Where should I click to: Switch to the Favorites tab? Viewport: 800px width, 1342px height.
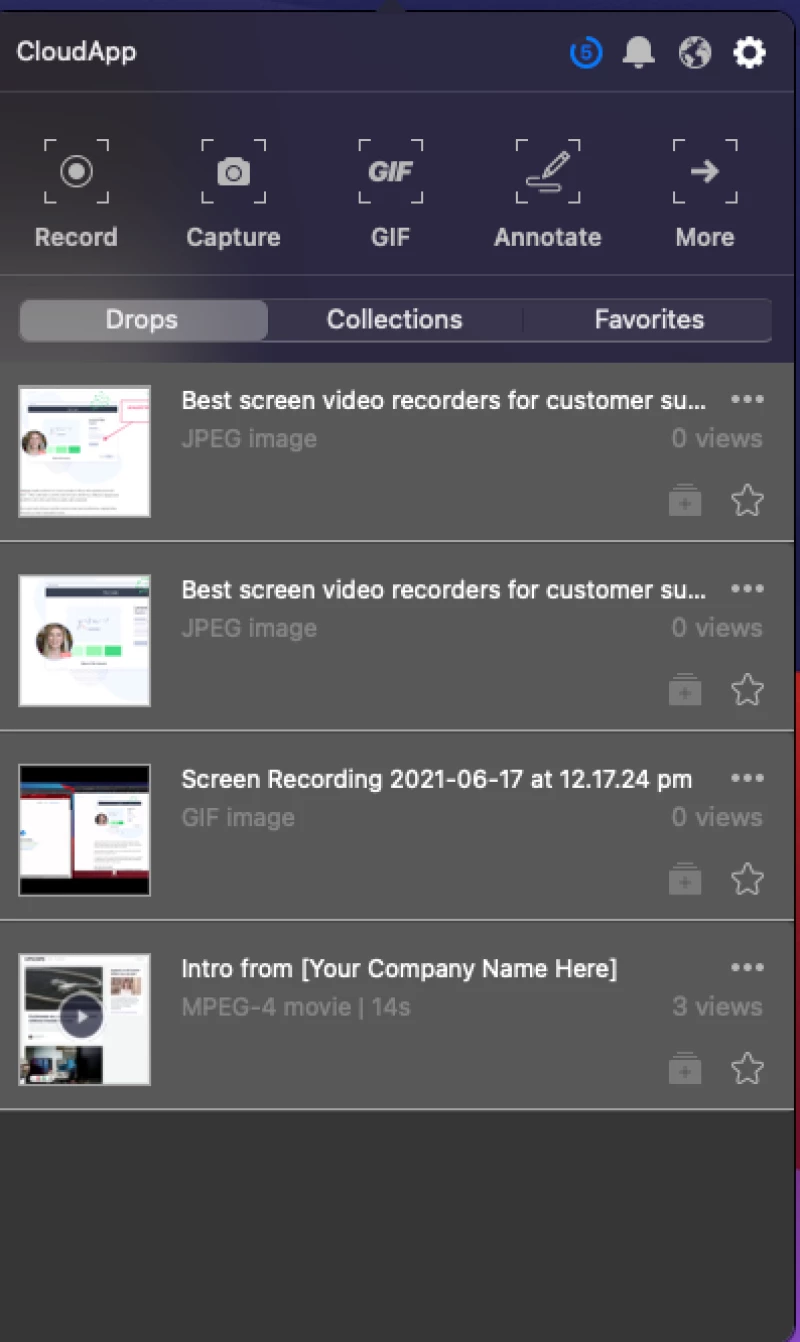point(649,320)
